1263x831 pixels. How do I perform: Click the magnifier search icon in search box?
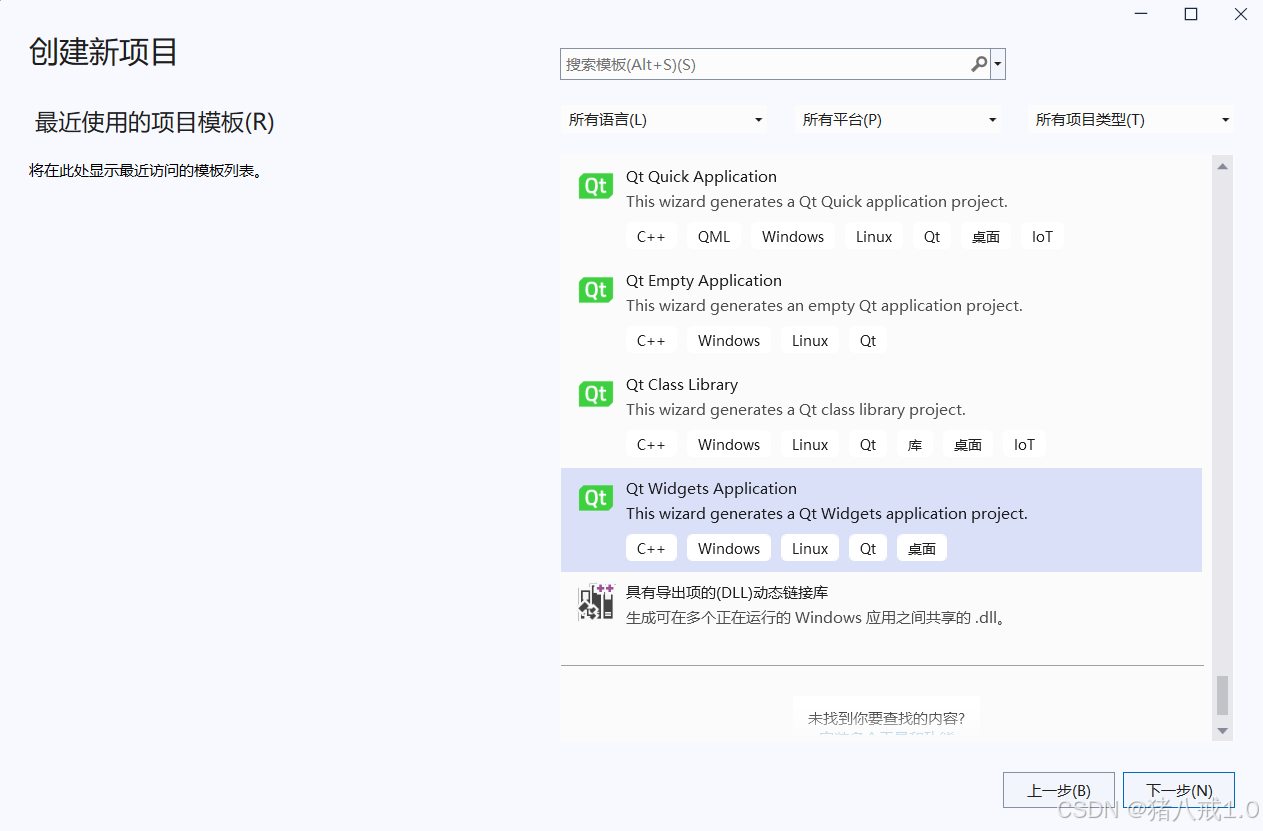click(979, 64)
